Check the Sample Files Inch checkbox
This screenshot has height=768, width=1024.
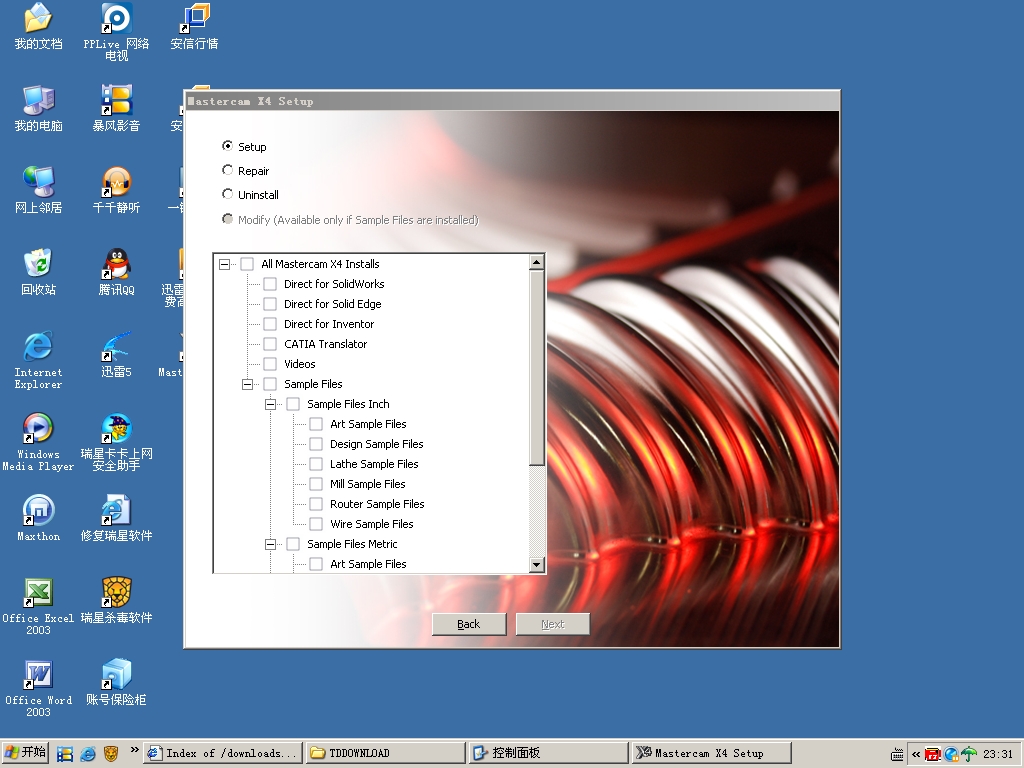pos(293,404)
